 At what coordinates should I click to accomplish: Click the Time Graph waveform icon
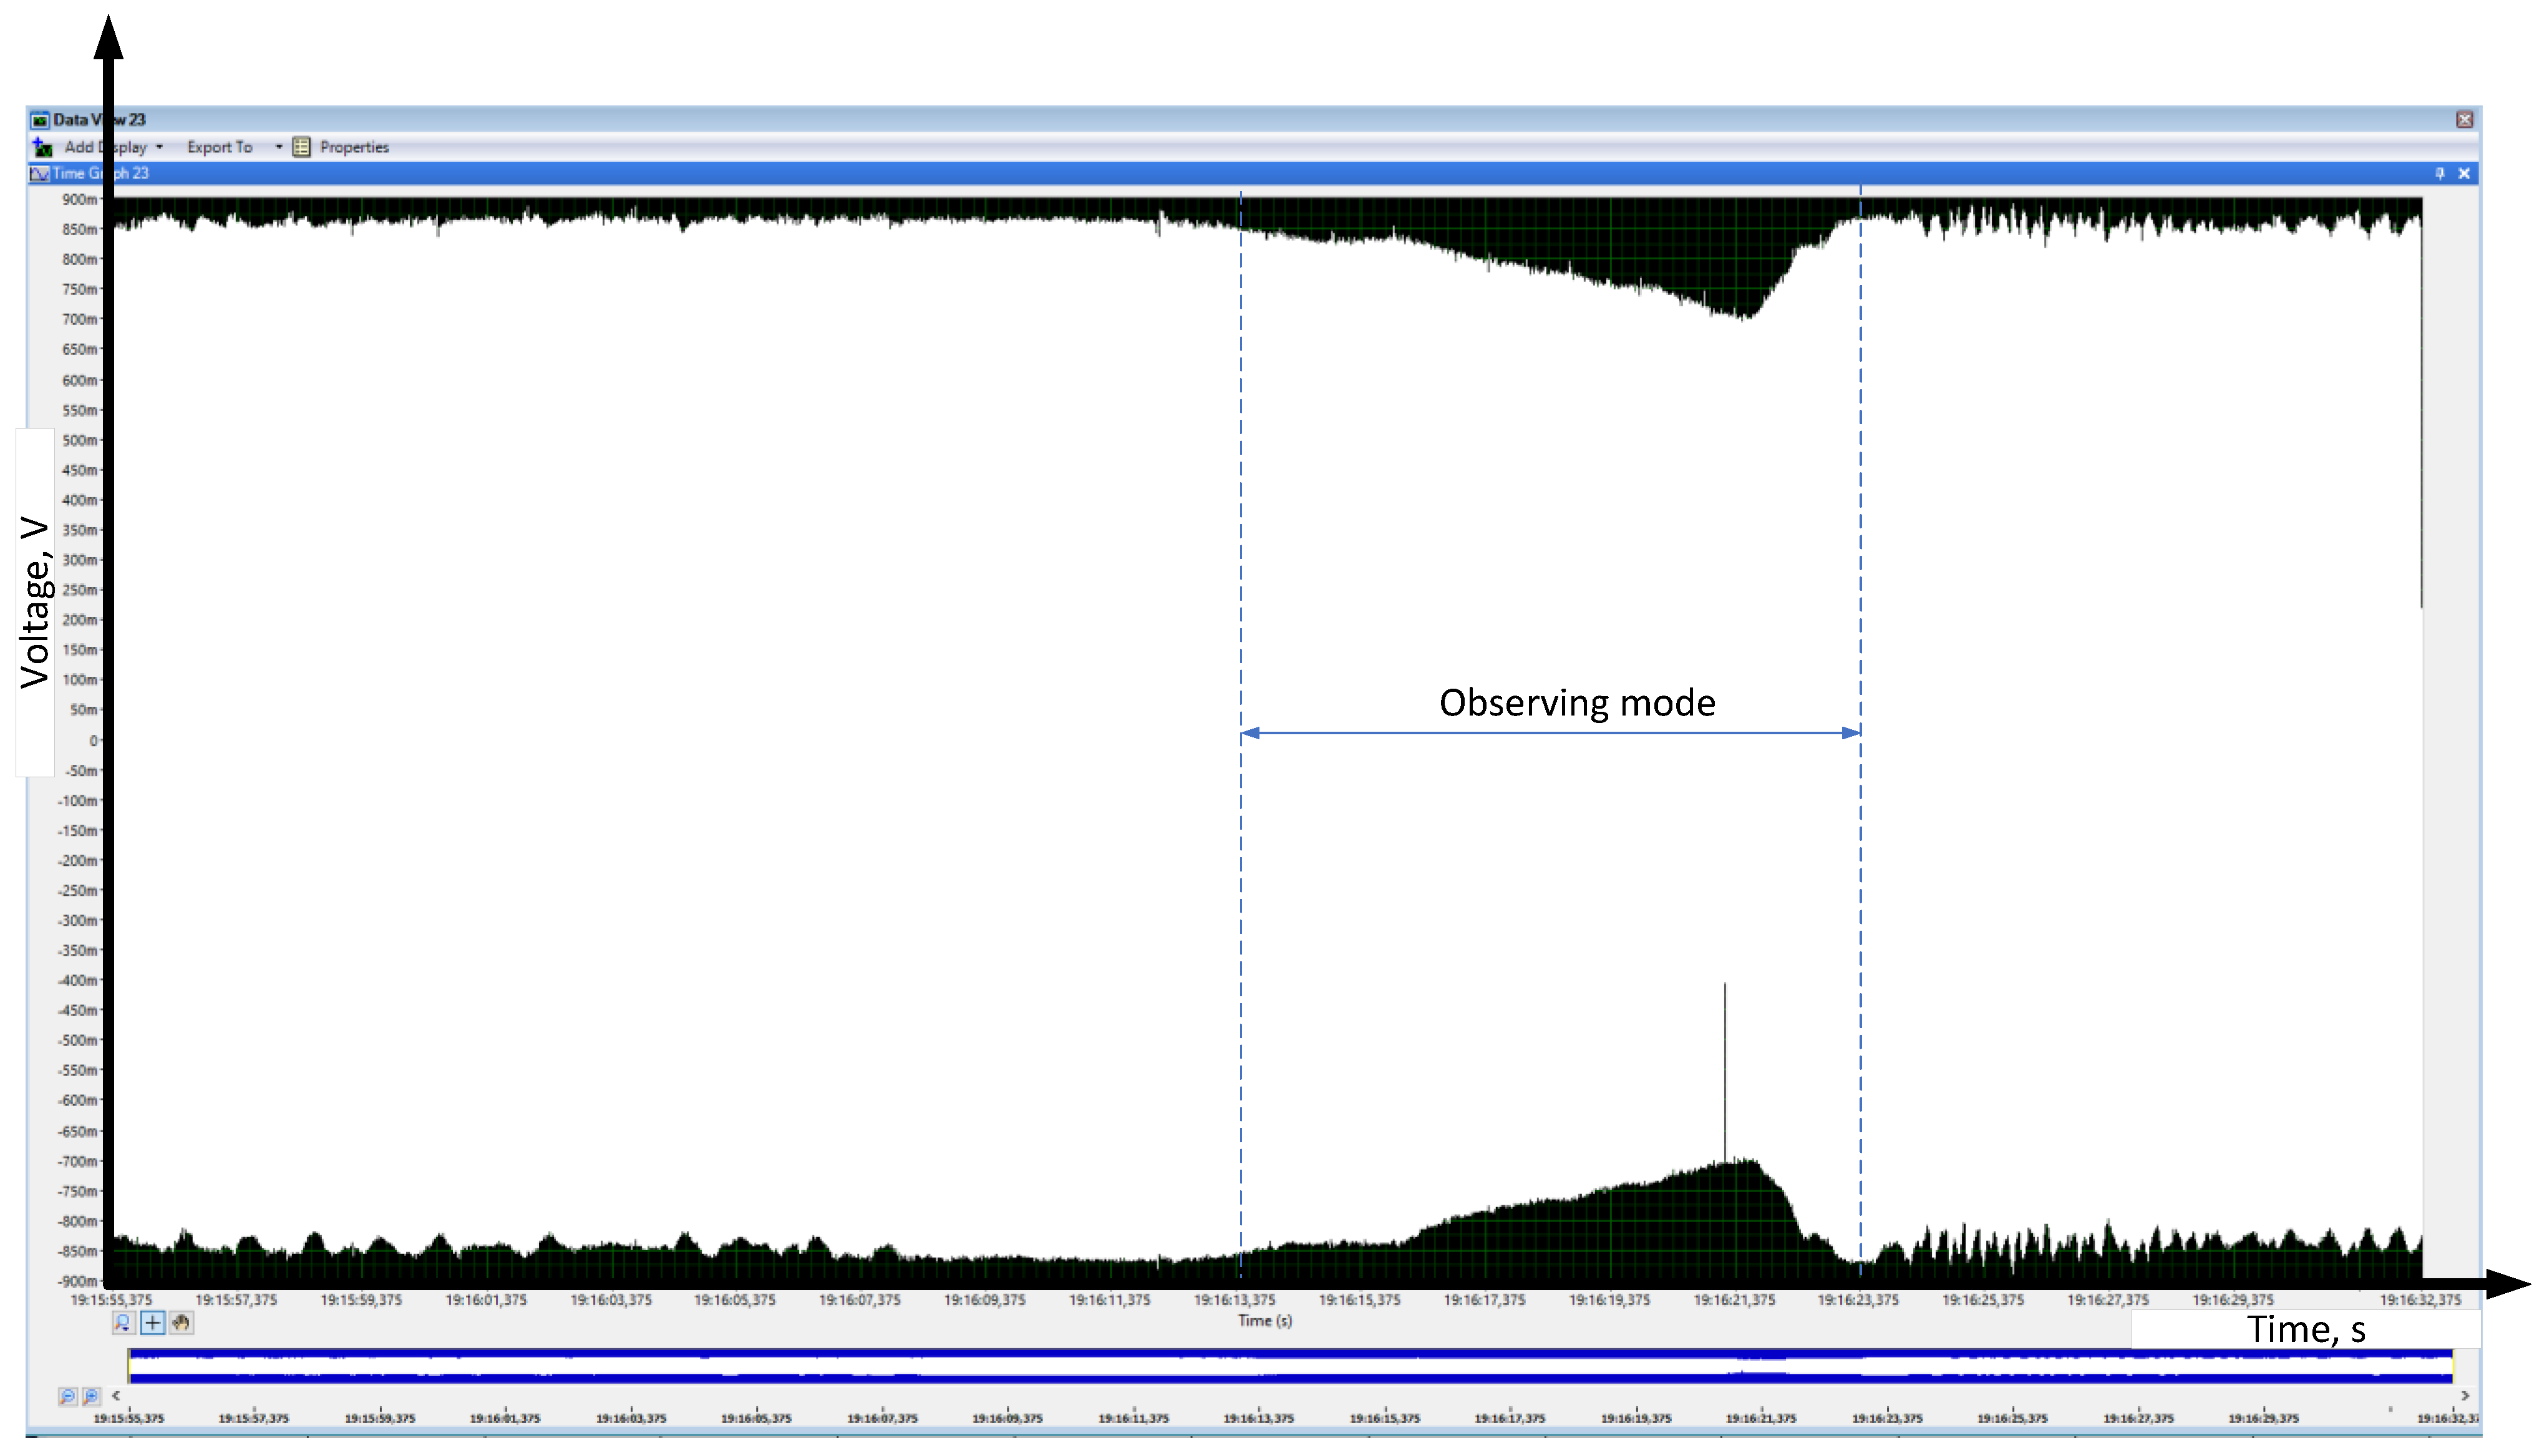pos(40,173)
